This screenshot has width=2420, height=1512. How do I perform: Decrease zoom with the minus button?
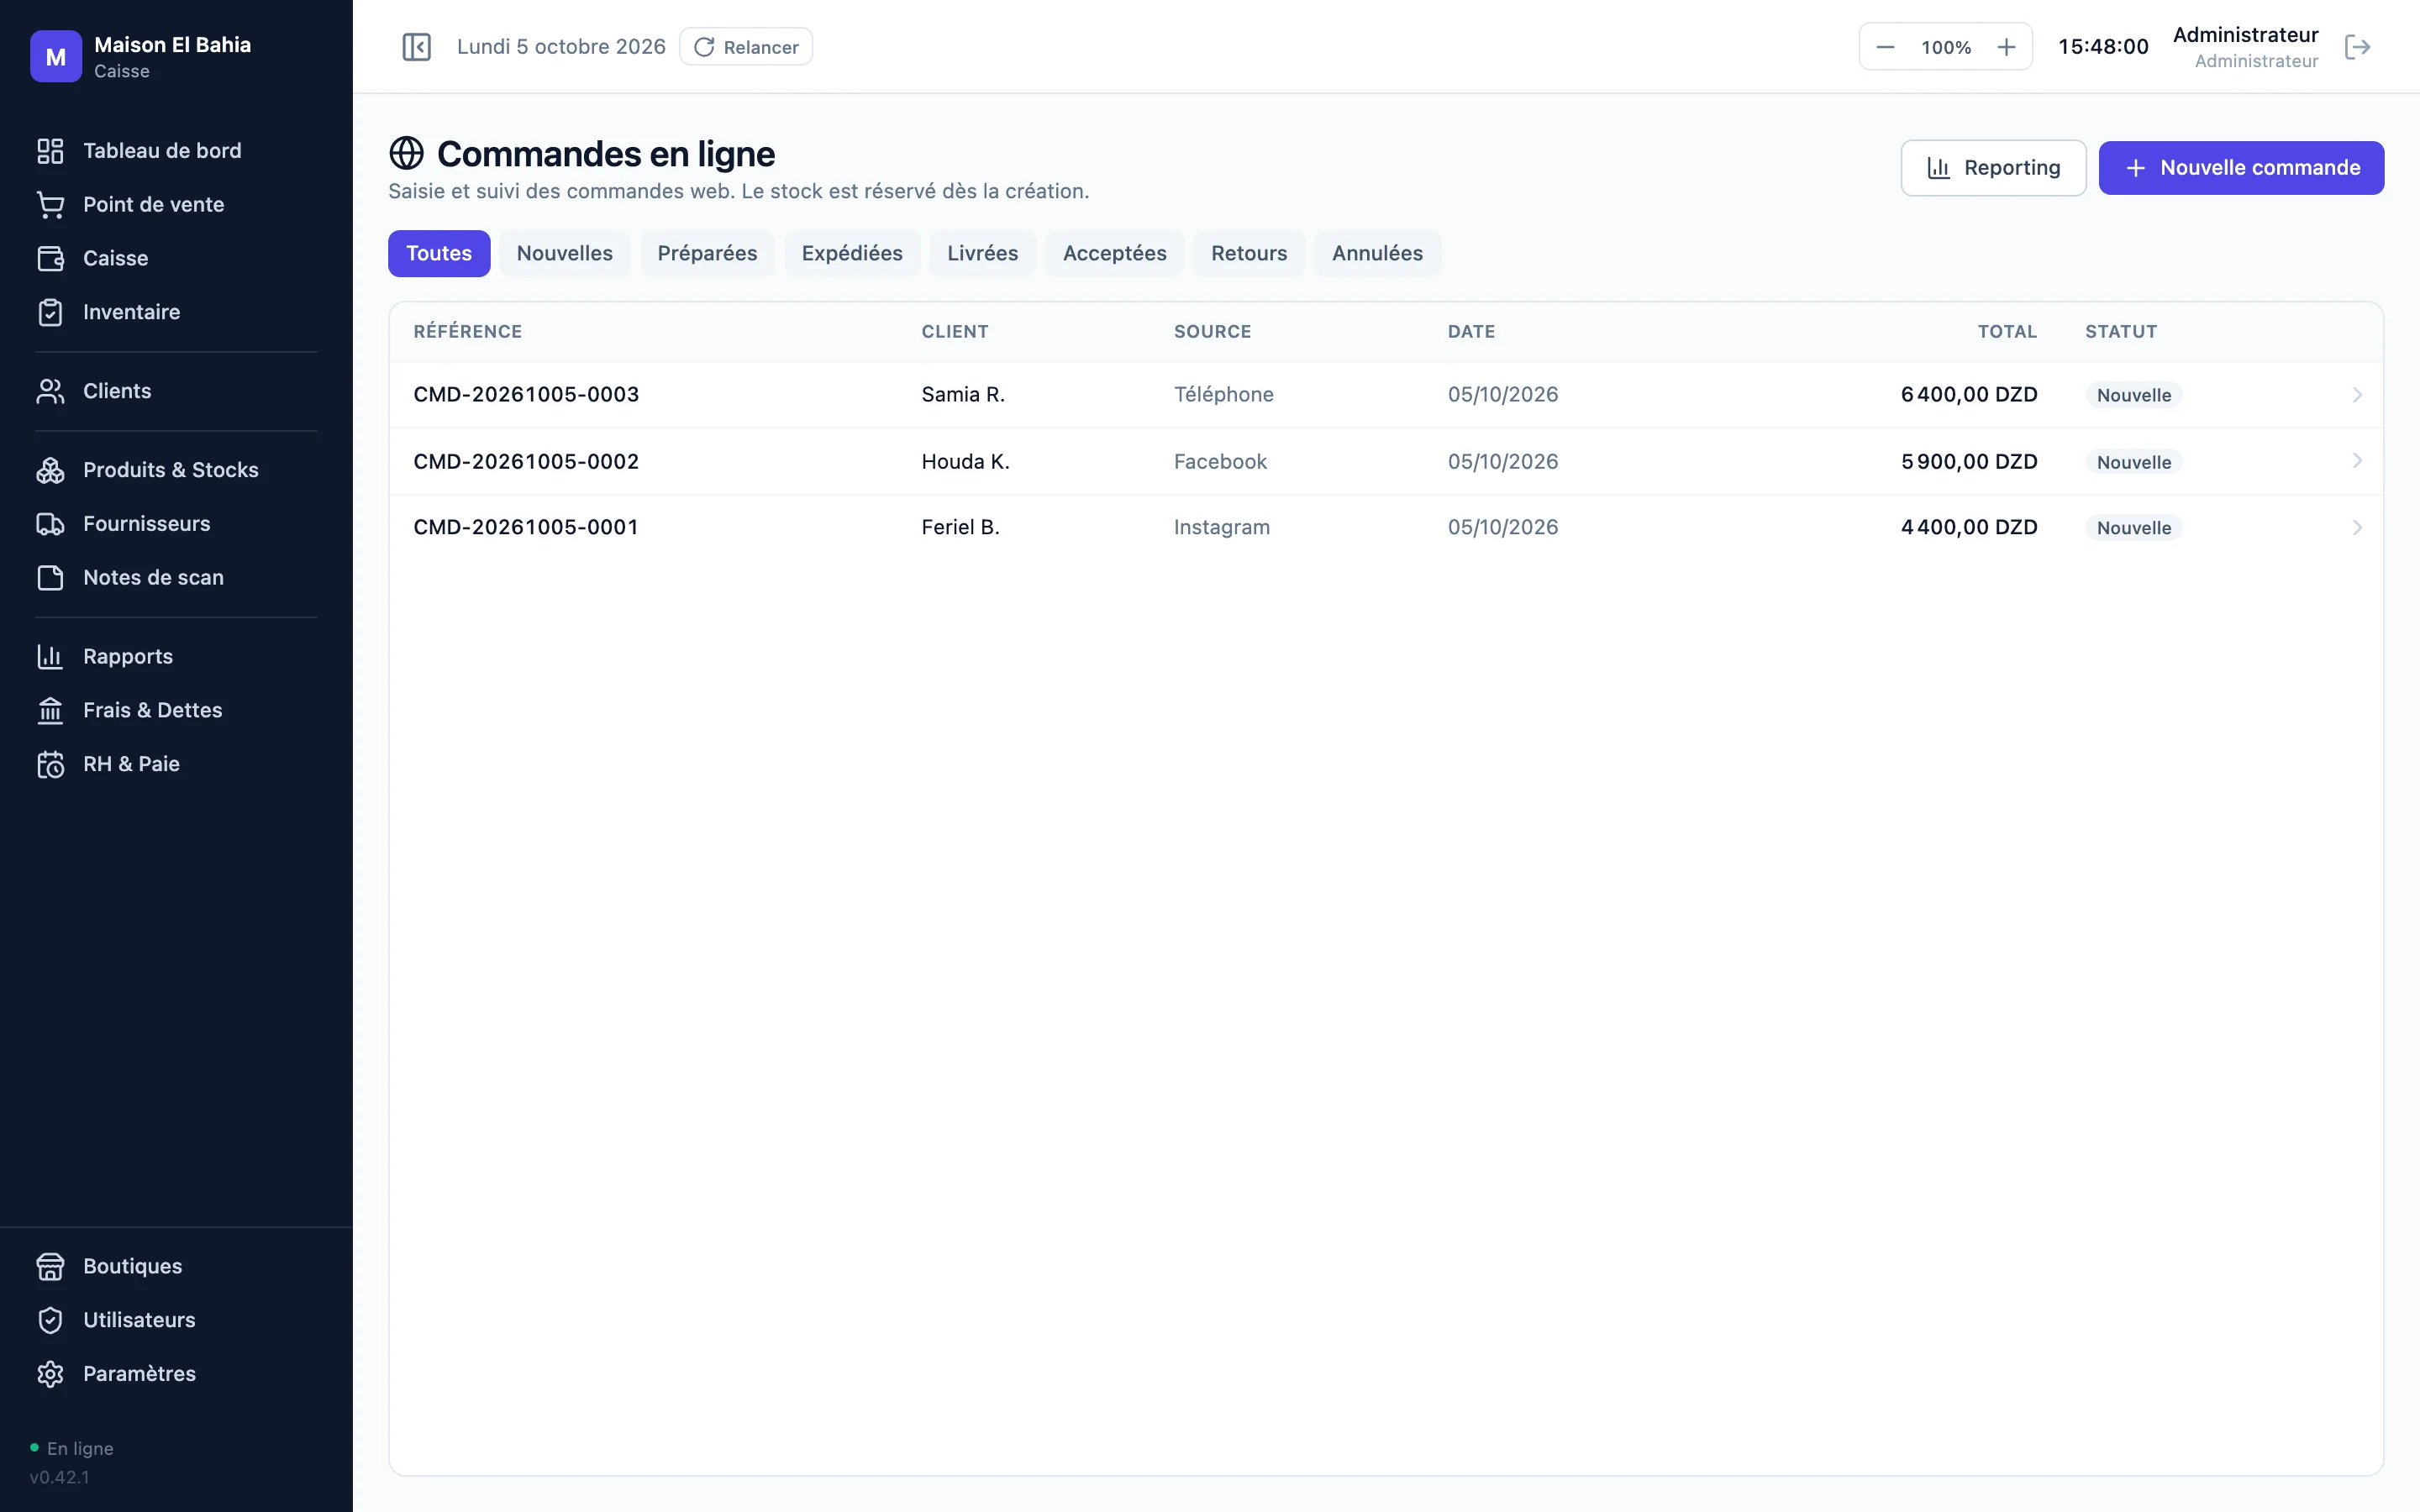click(1885, 47)
